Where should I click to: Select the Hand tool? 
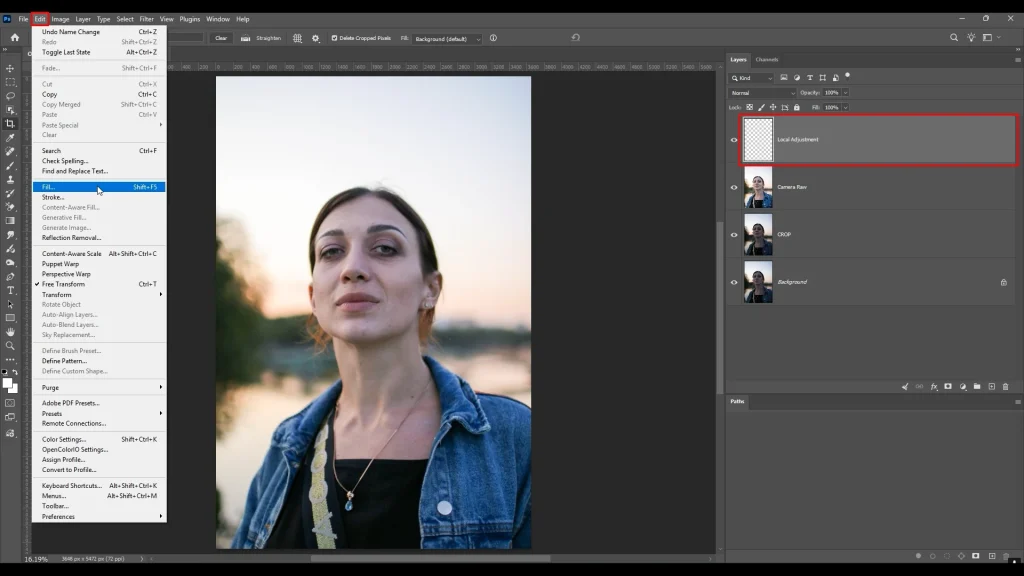[x=10, y=332]
